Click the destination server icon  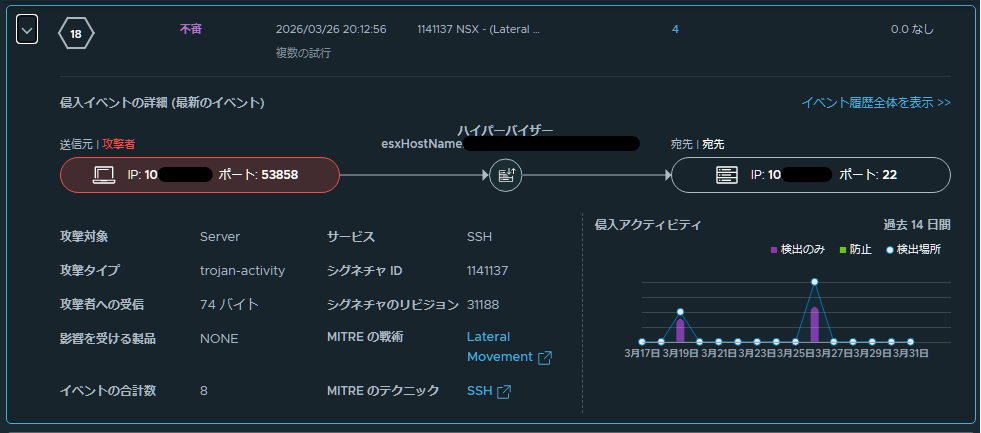pos(727,175)
